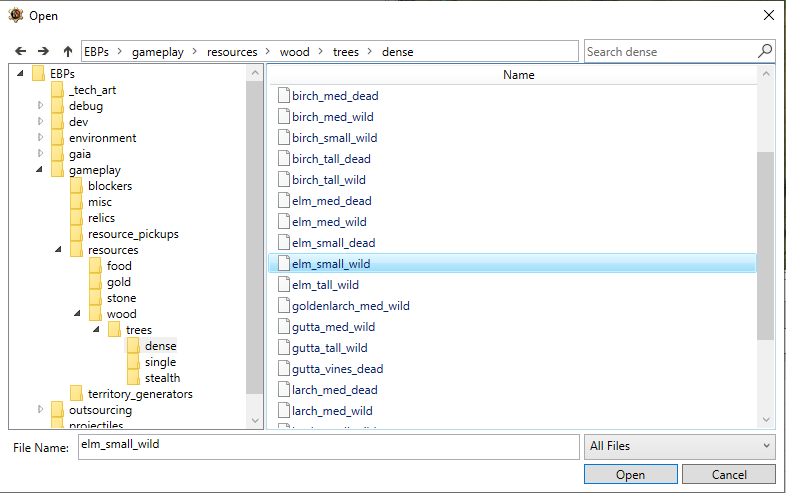The height and width of the screenshot is (493, 786).
Task: Collapse the wood folder
Action: (77, 313)
